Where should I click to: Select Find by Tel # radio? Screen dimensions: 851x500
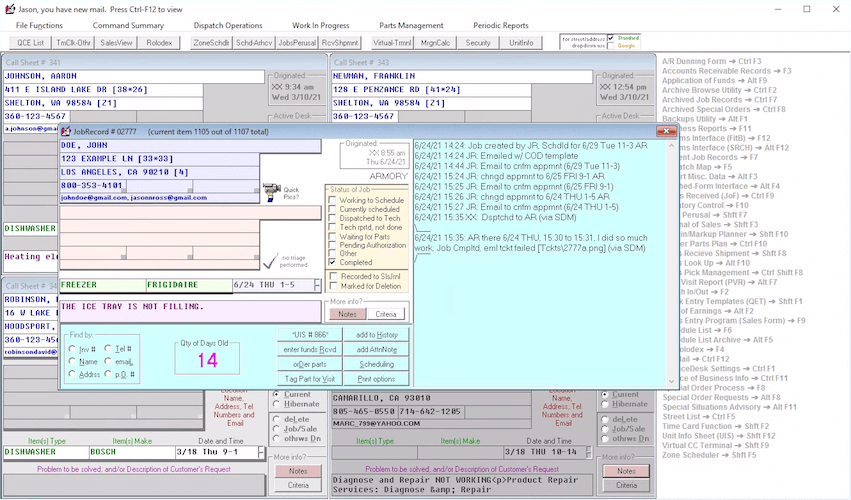point(108,349)
